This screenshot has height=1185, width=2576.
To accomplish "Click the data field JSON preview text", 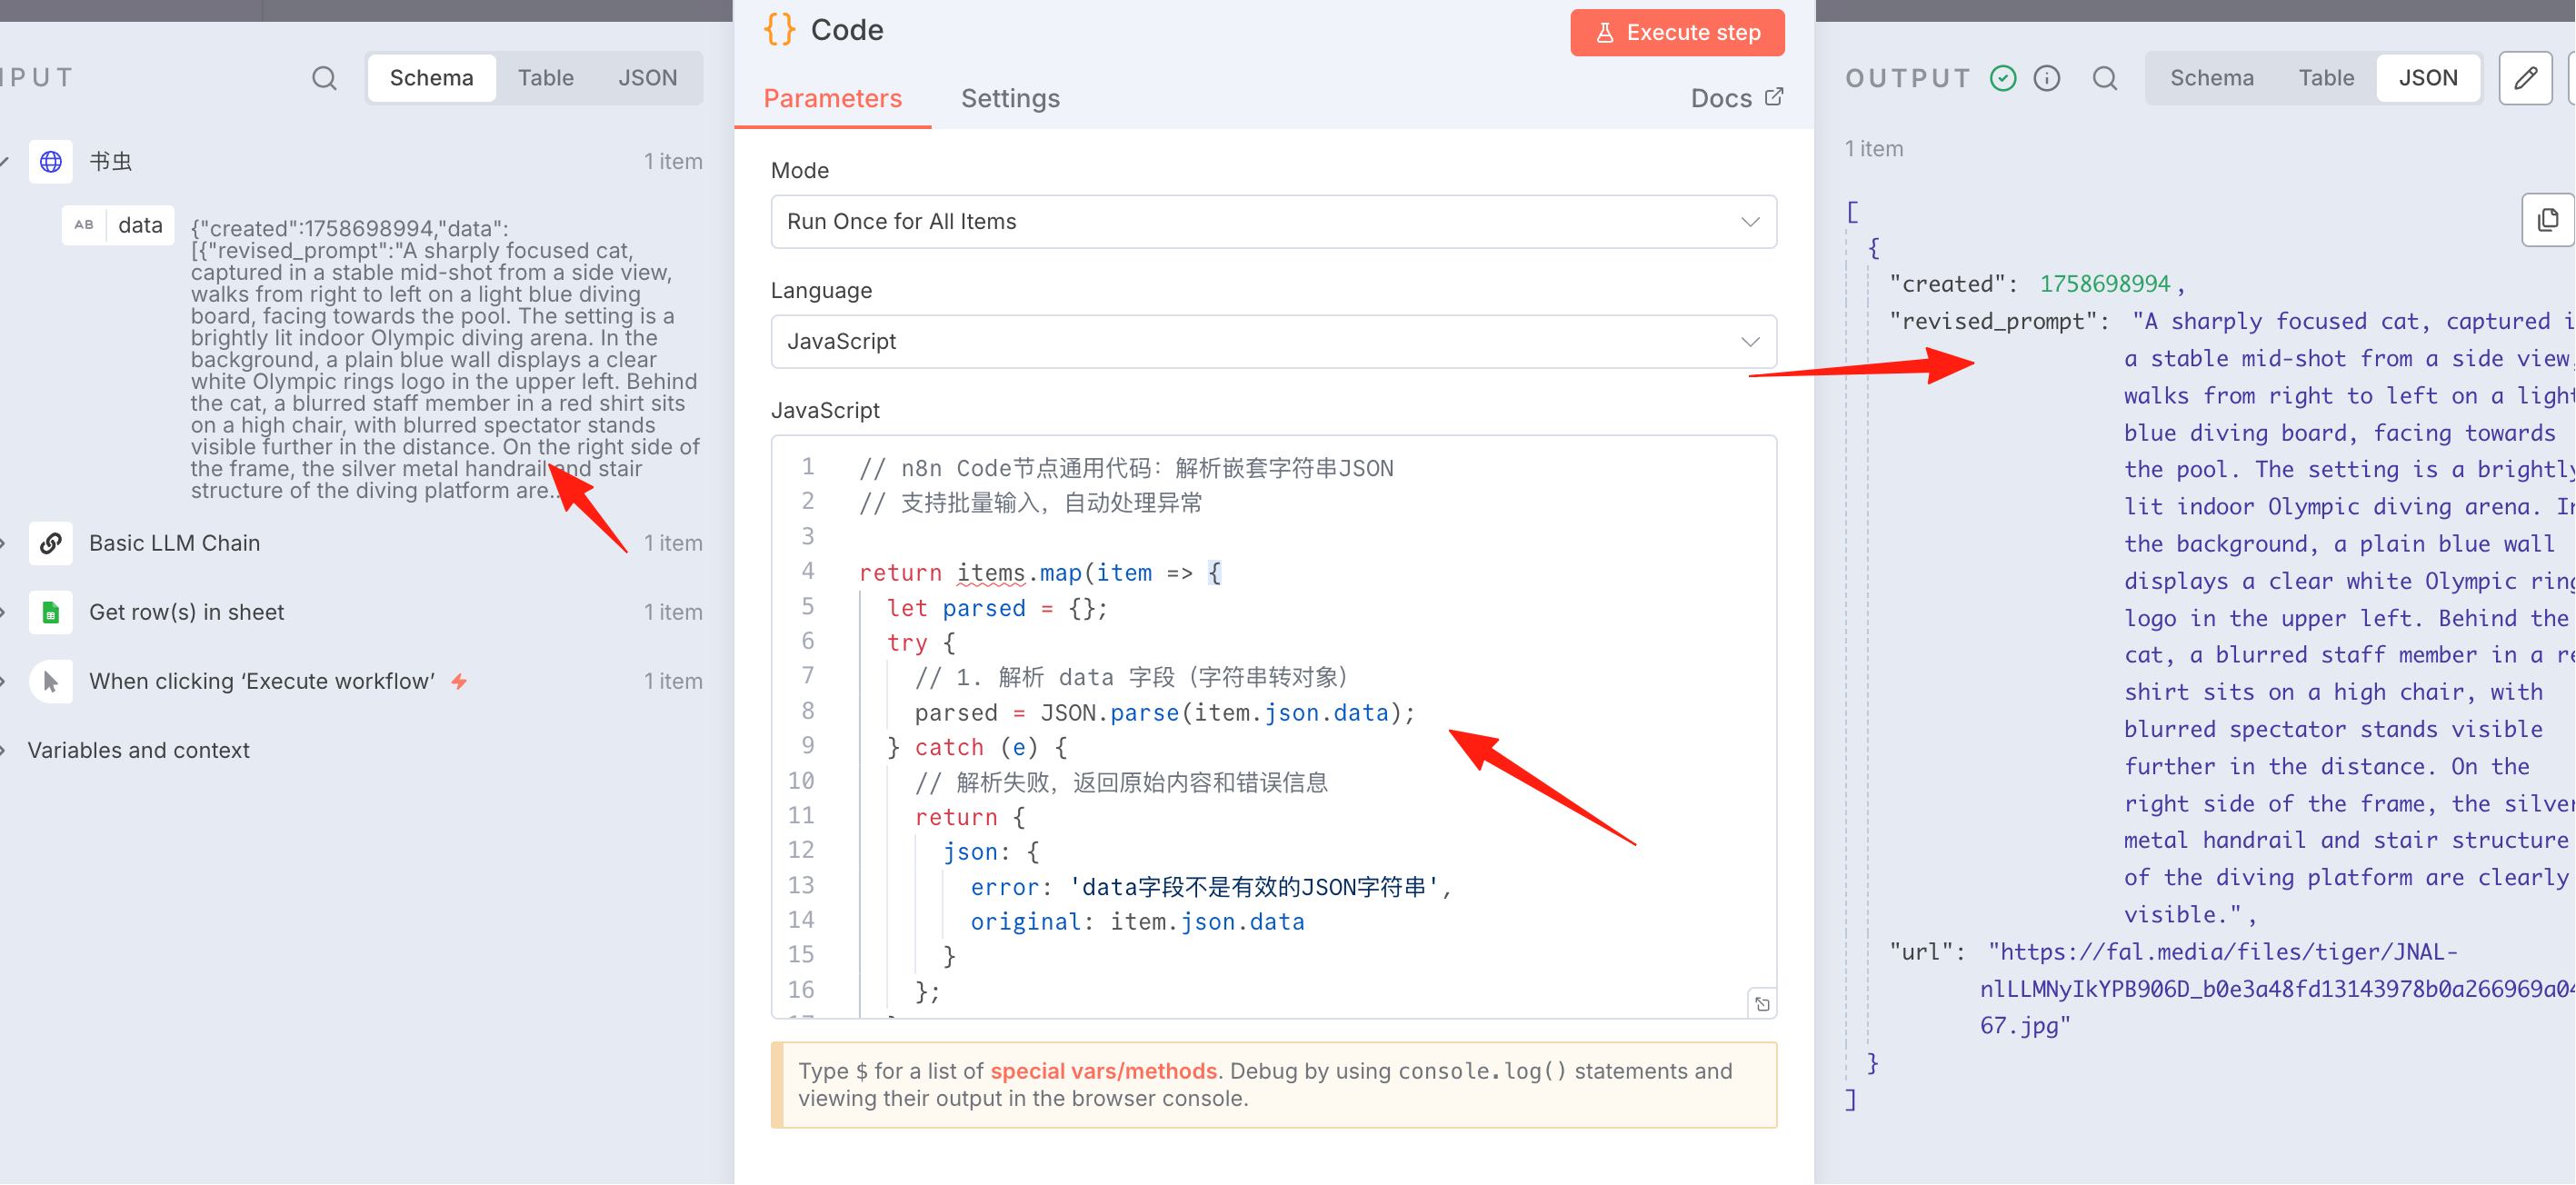I will coord(445,359).
